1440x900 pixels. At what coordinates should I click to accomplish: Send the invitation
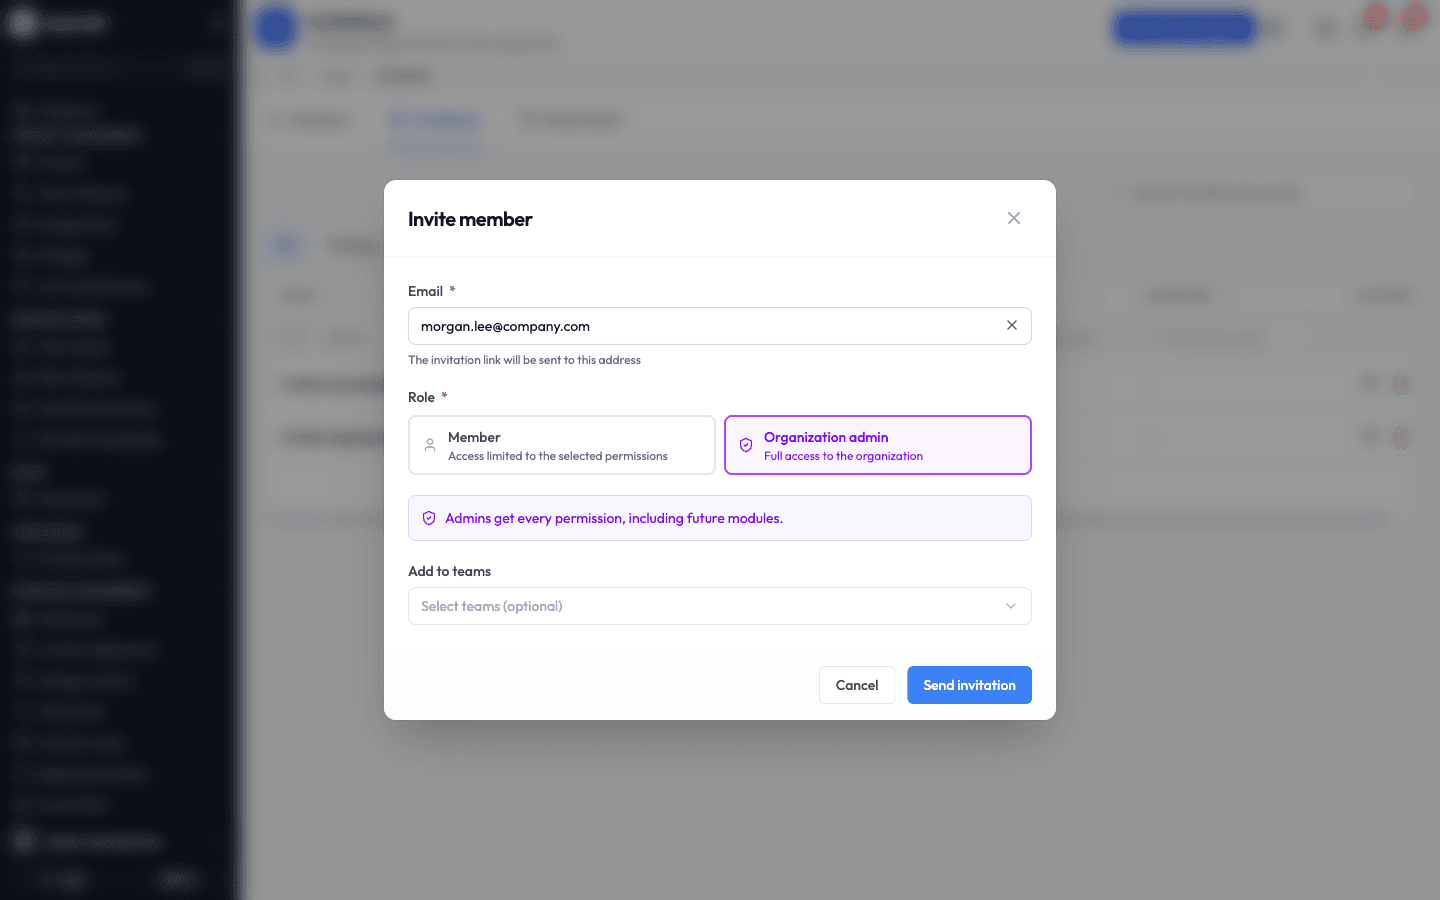pyautogui.click(x=969, y=685)
